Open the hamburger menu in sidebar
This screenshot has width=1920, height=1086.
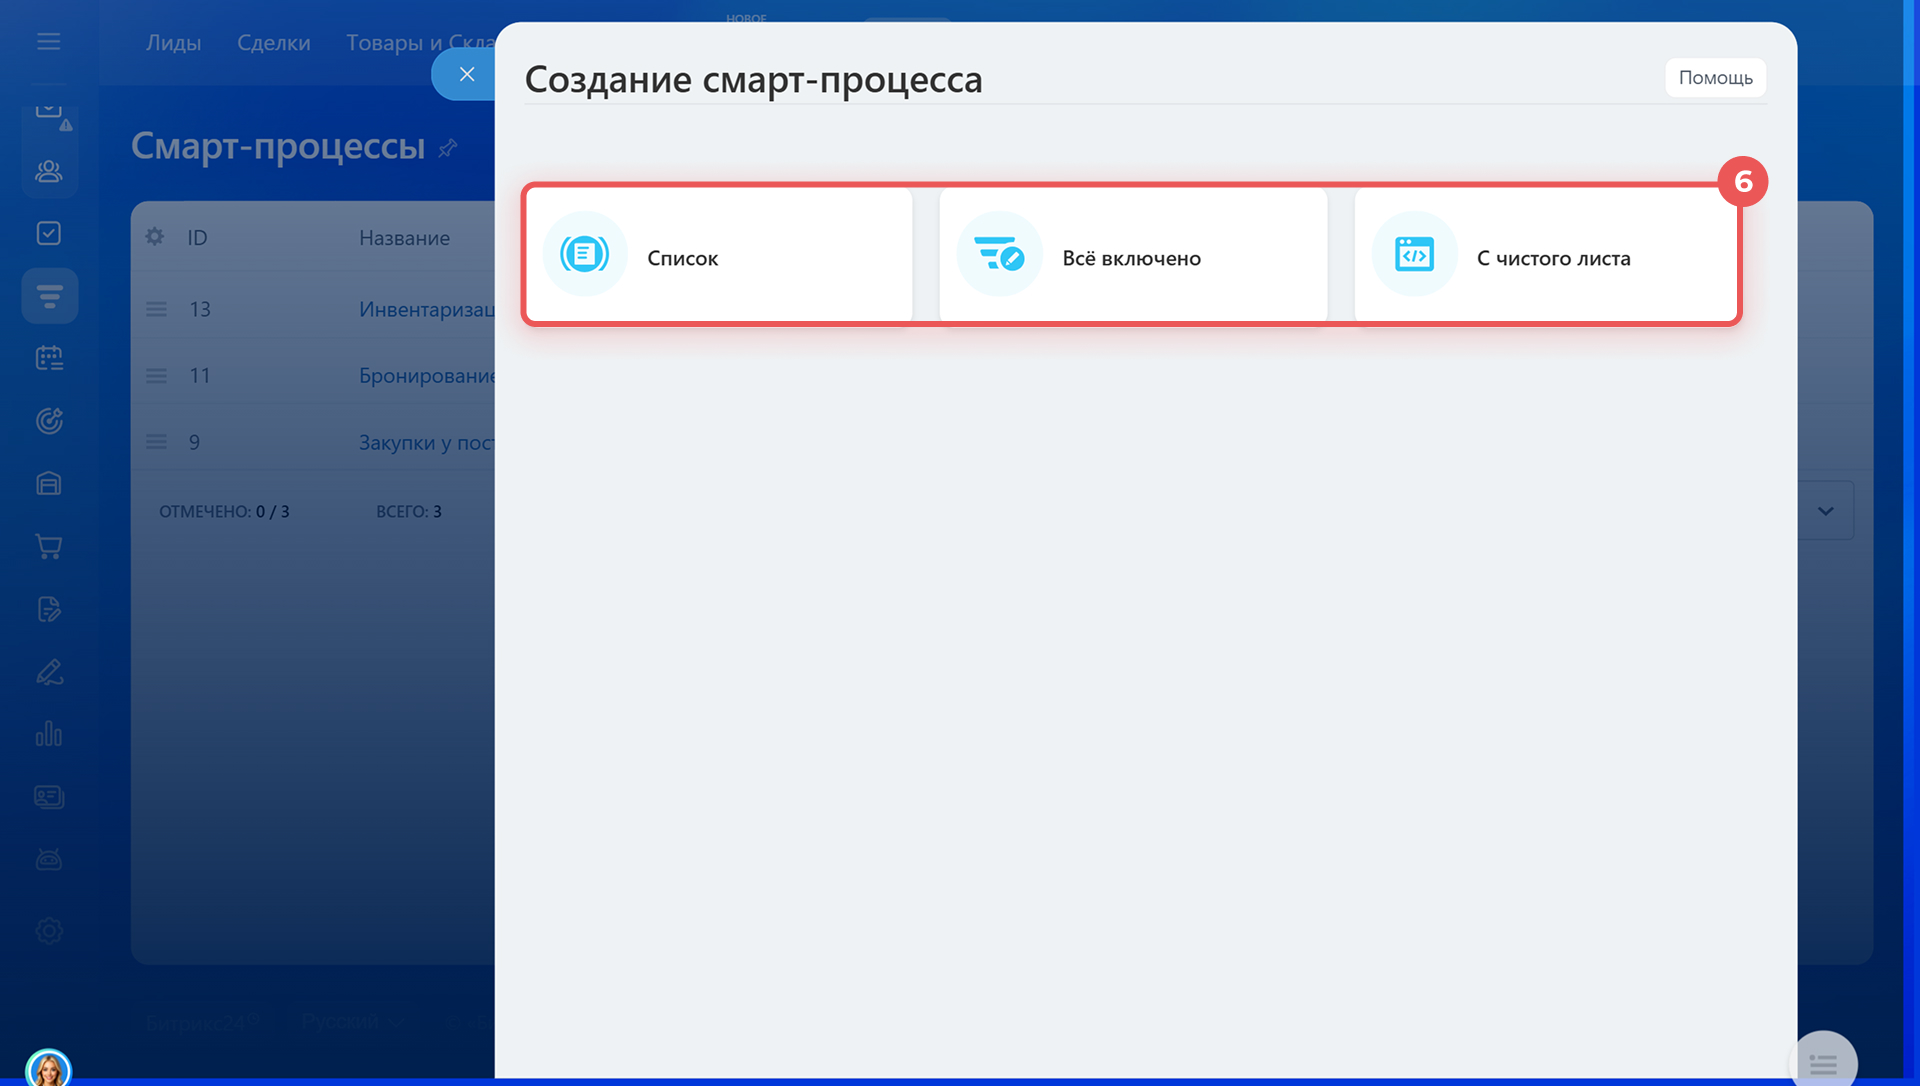(48, 42)
